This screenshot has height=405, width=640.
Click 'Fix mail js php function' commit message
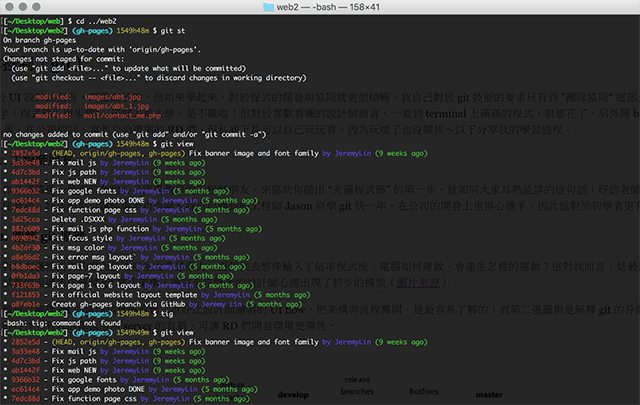100,229
